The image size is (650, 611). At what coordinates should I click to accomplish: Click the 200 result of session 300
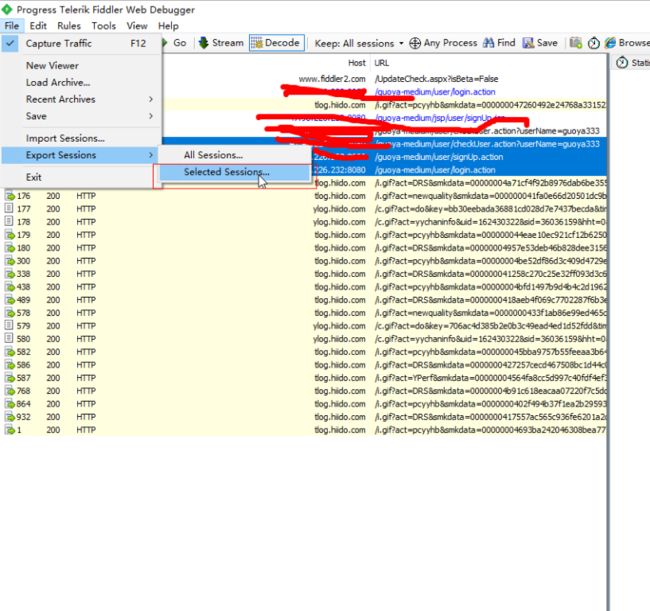pos(53,261)
